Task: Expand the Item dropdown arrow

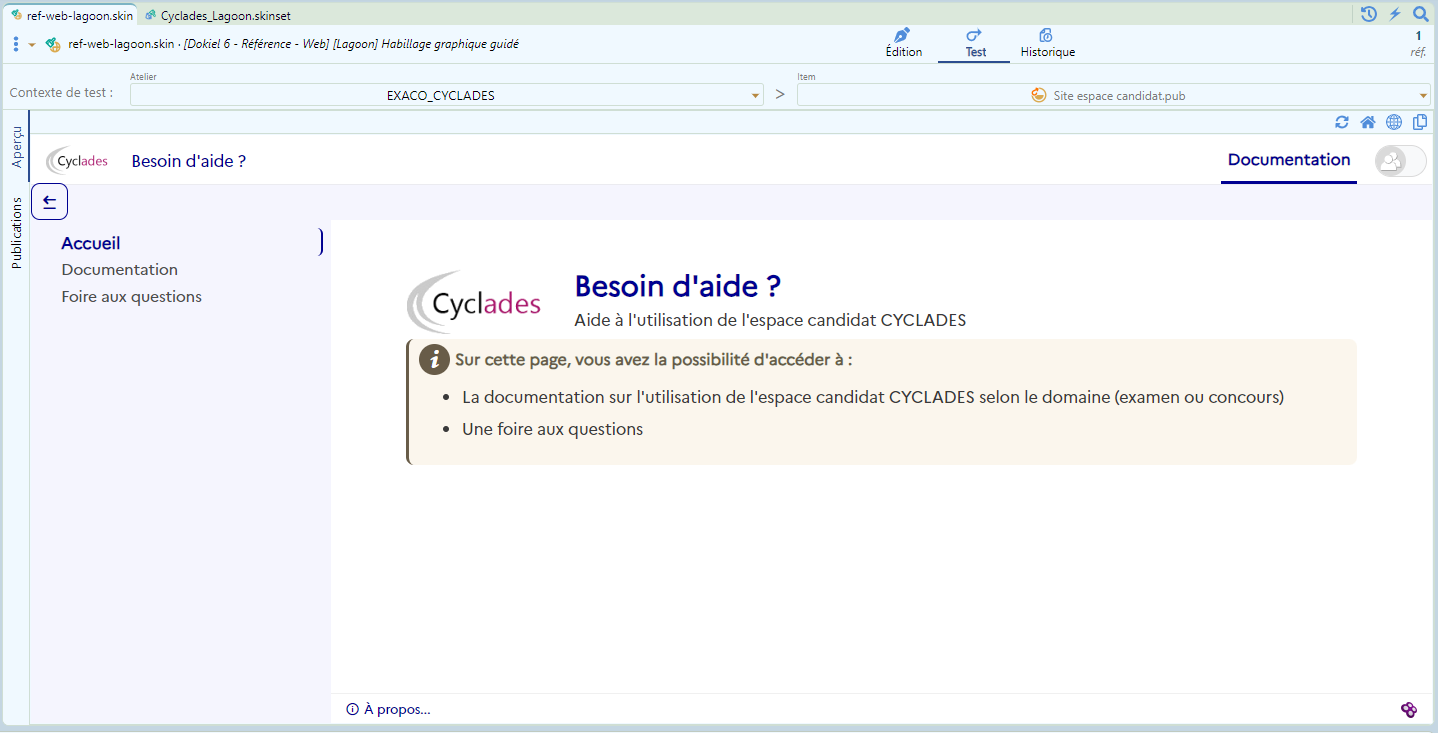Action: [x=1423, y=96]
